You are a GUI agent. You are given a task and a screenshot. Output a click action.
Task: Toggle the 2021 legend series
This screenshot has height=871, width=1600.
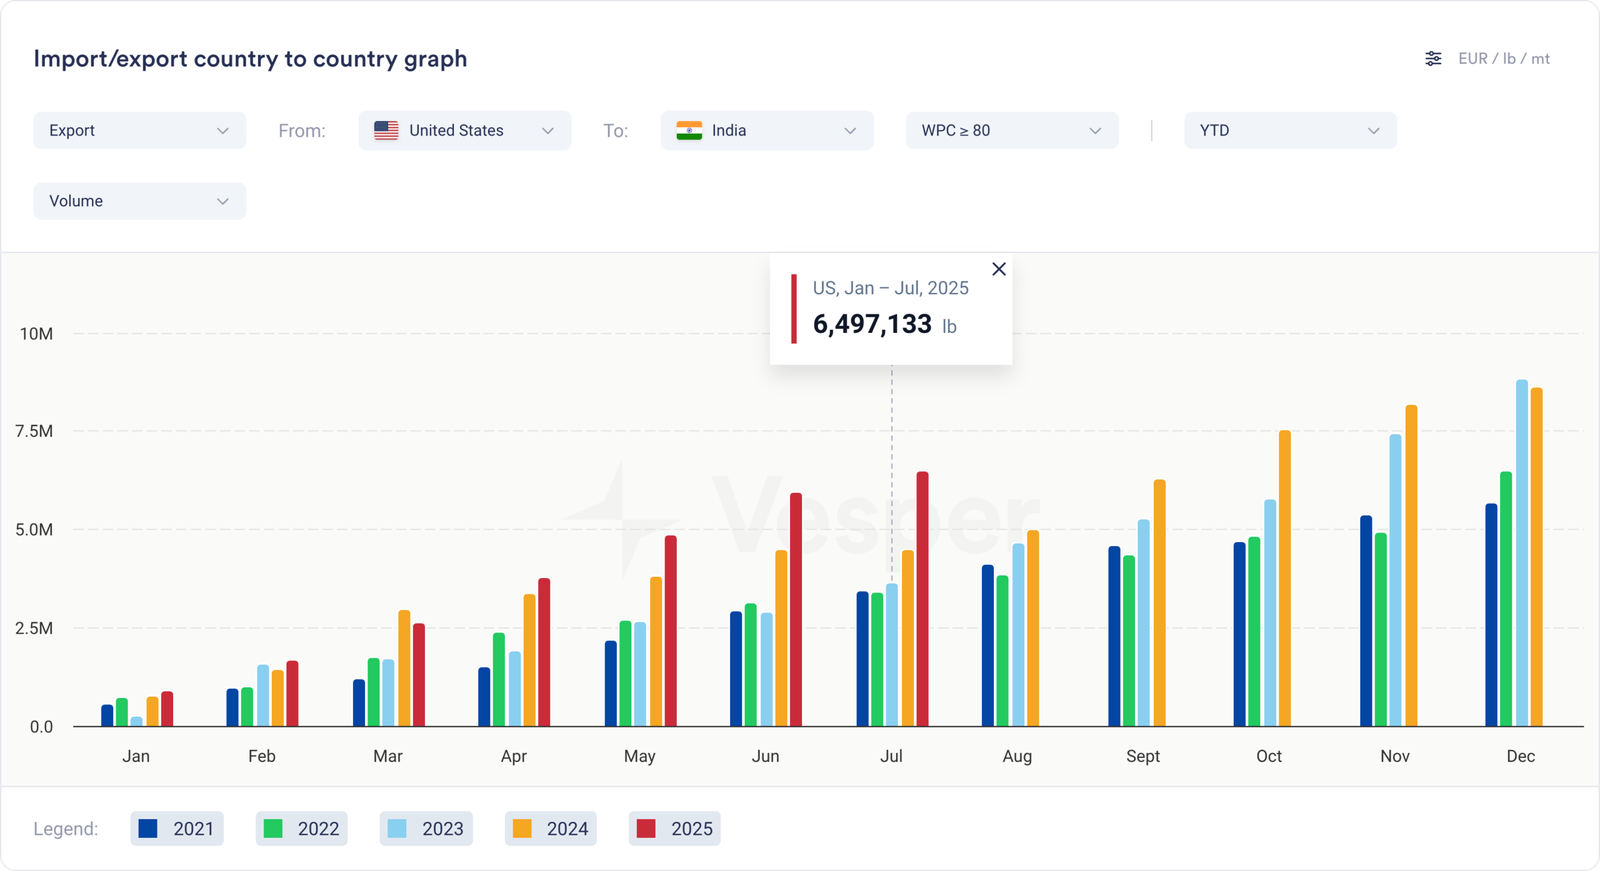(177, 829)
